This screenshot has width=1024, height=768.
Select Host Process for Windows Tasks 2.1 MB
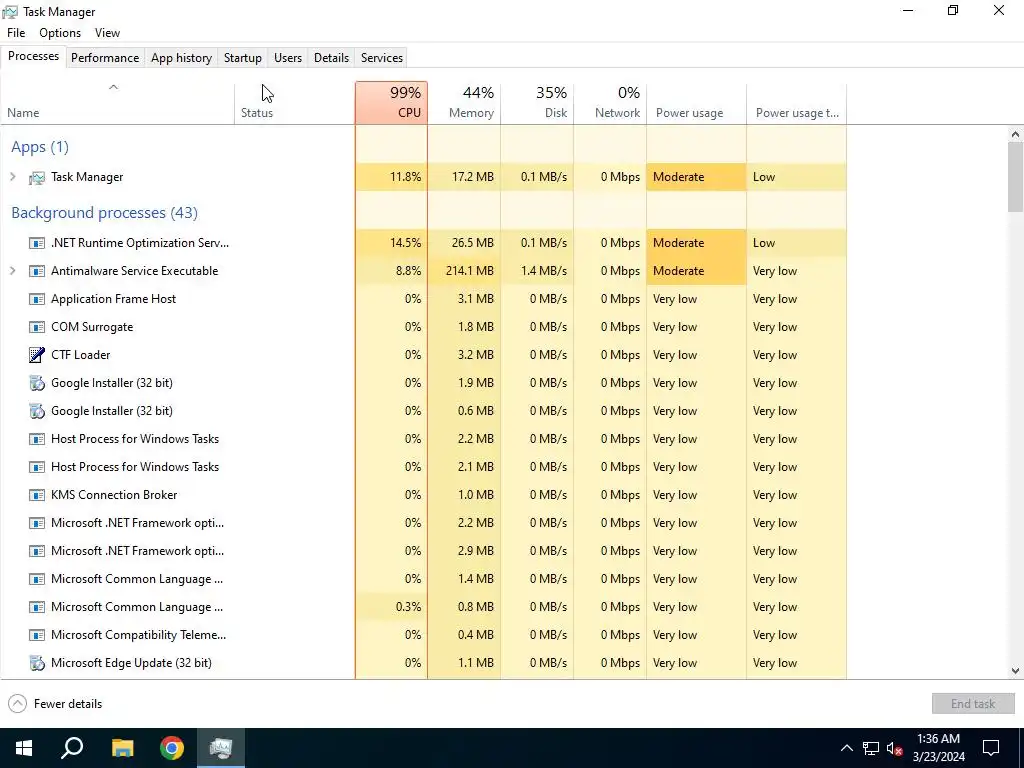pos(423,467)
